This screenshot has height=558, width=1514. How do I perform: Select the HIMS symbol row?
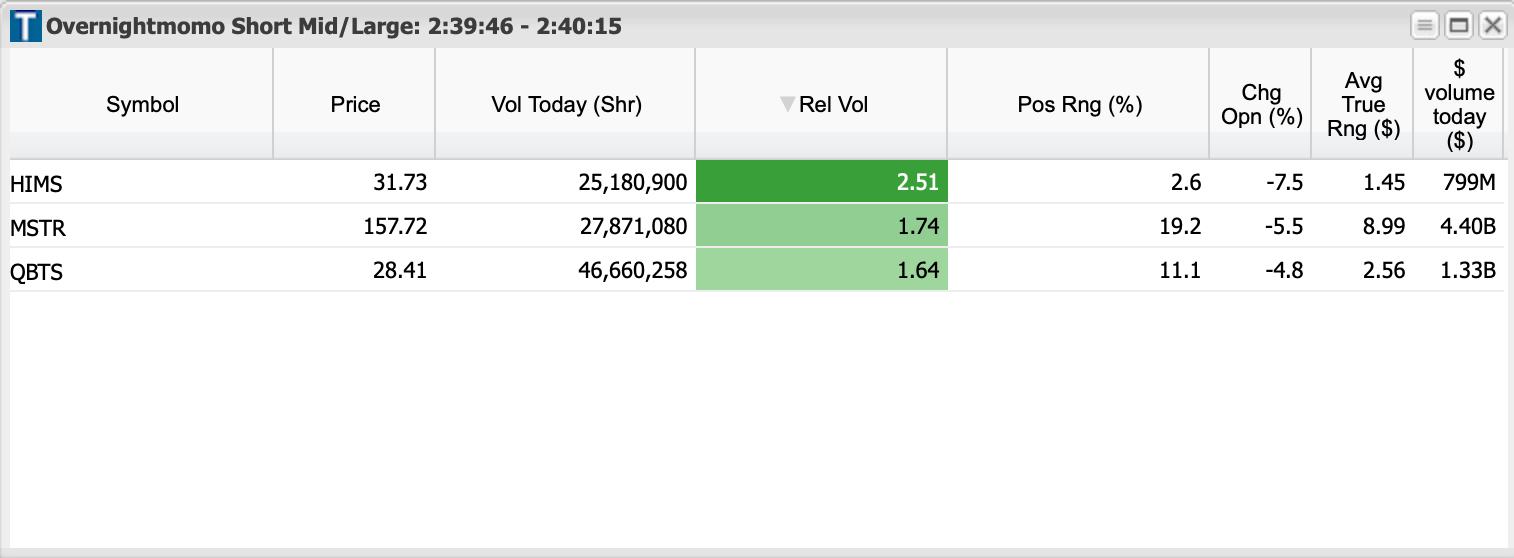36,183
